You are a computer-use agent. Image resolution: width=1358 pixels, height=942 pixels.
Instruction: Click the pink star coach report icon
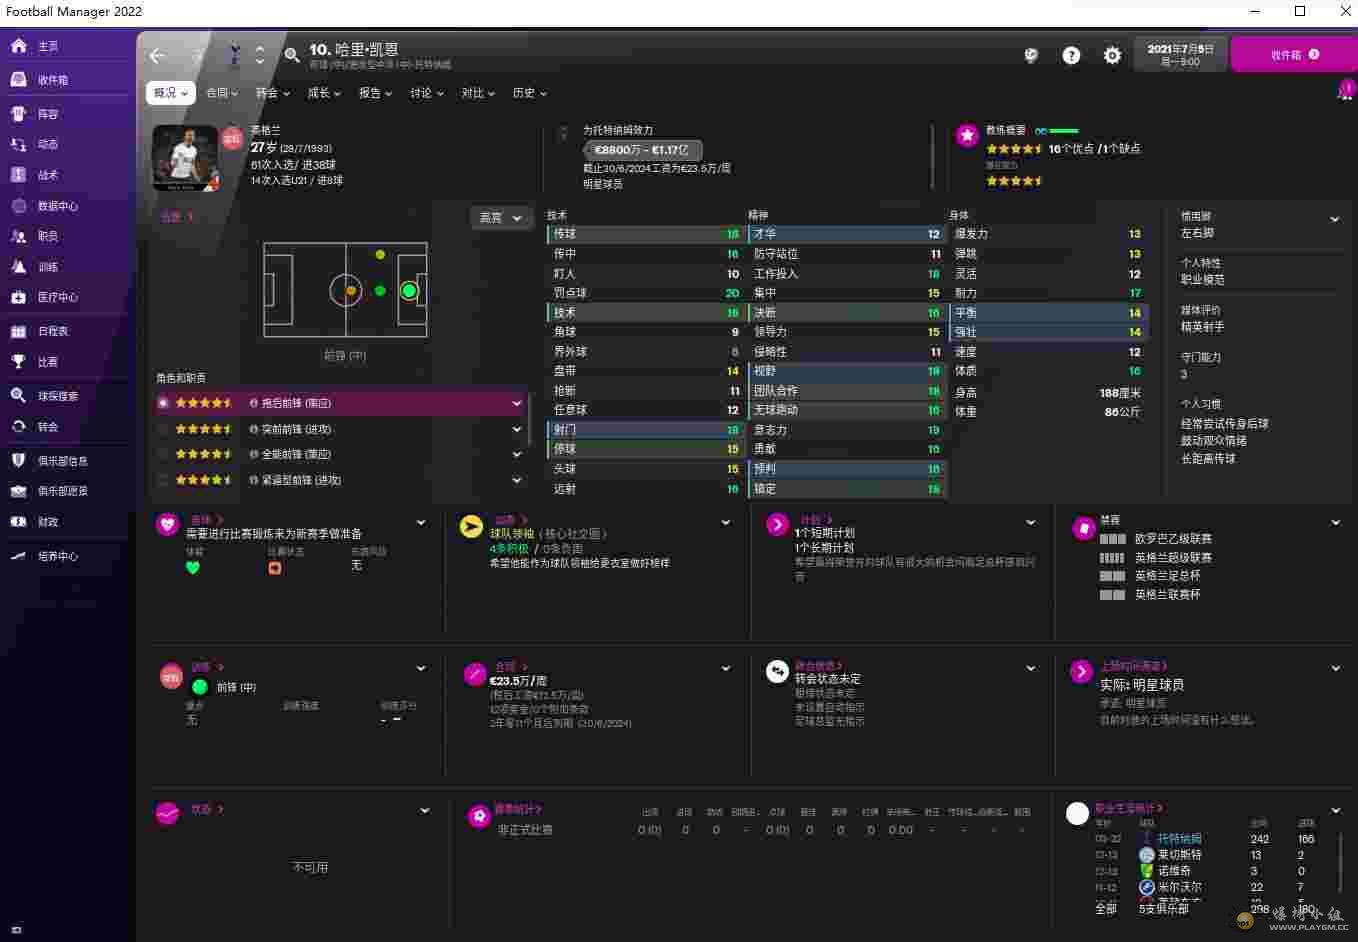coord(967,136)
